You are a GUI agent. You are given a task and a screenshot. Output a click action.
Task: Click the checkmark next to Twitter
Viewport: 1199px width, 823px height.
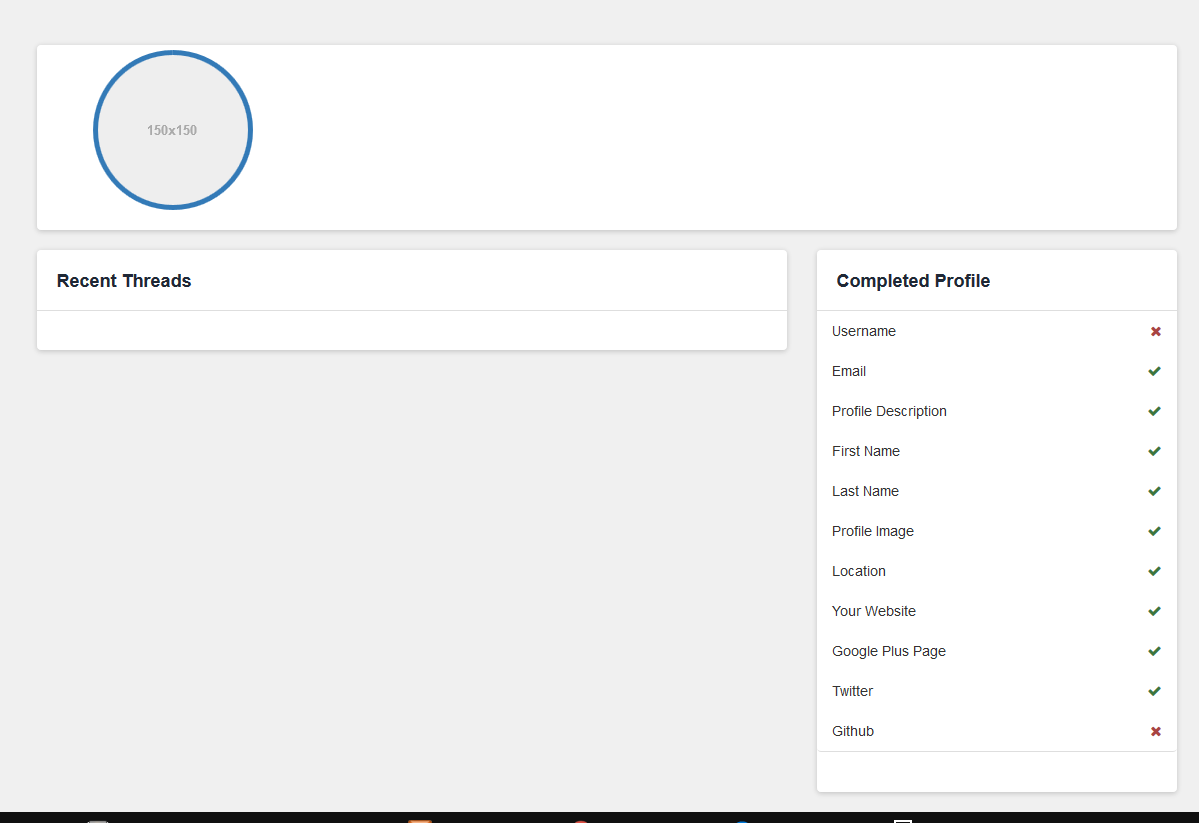tap(1155, 691)
